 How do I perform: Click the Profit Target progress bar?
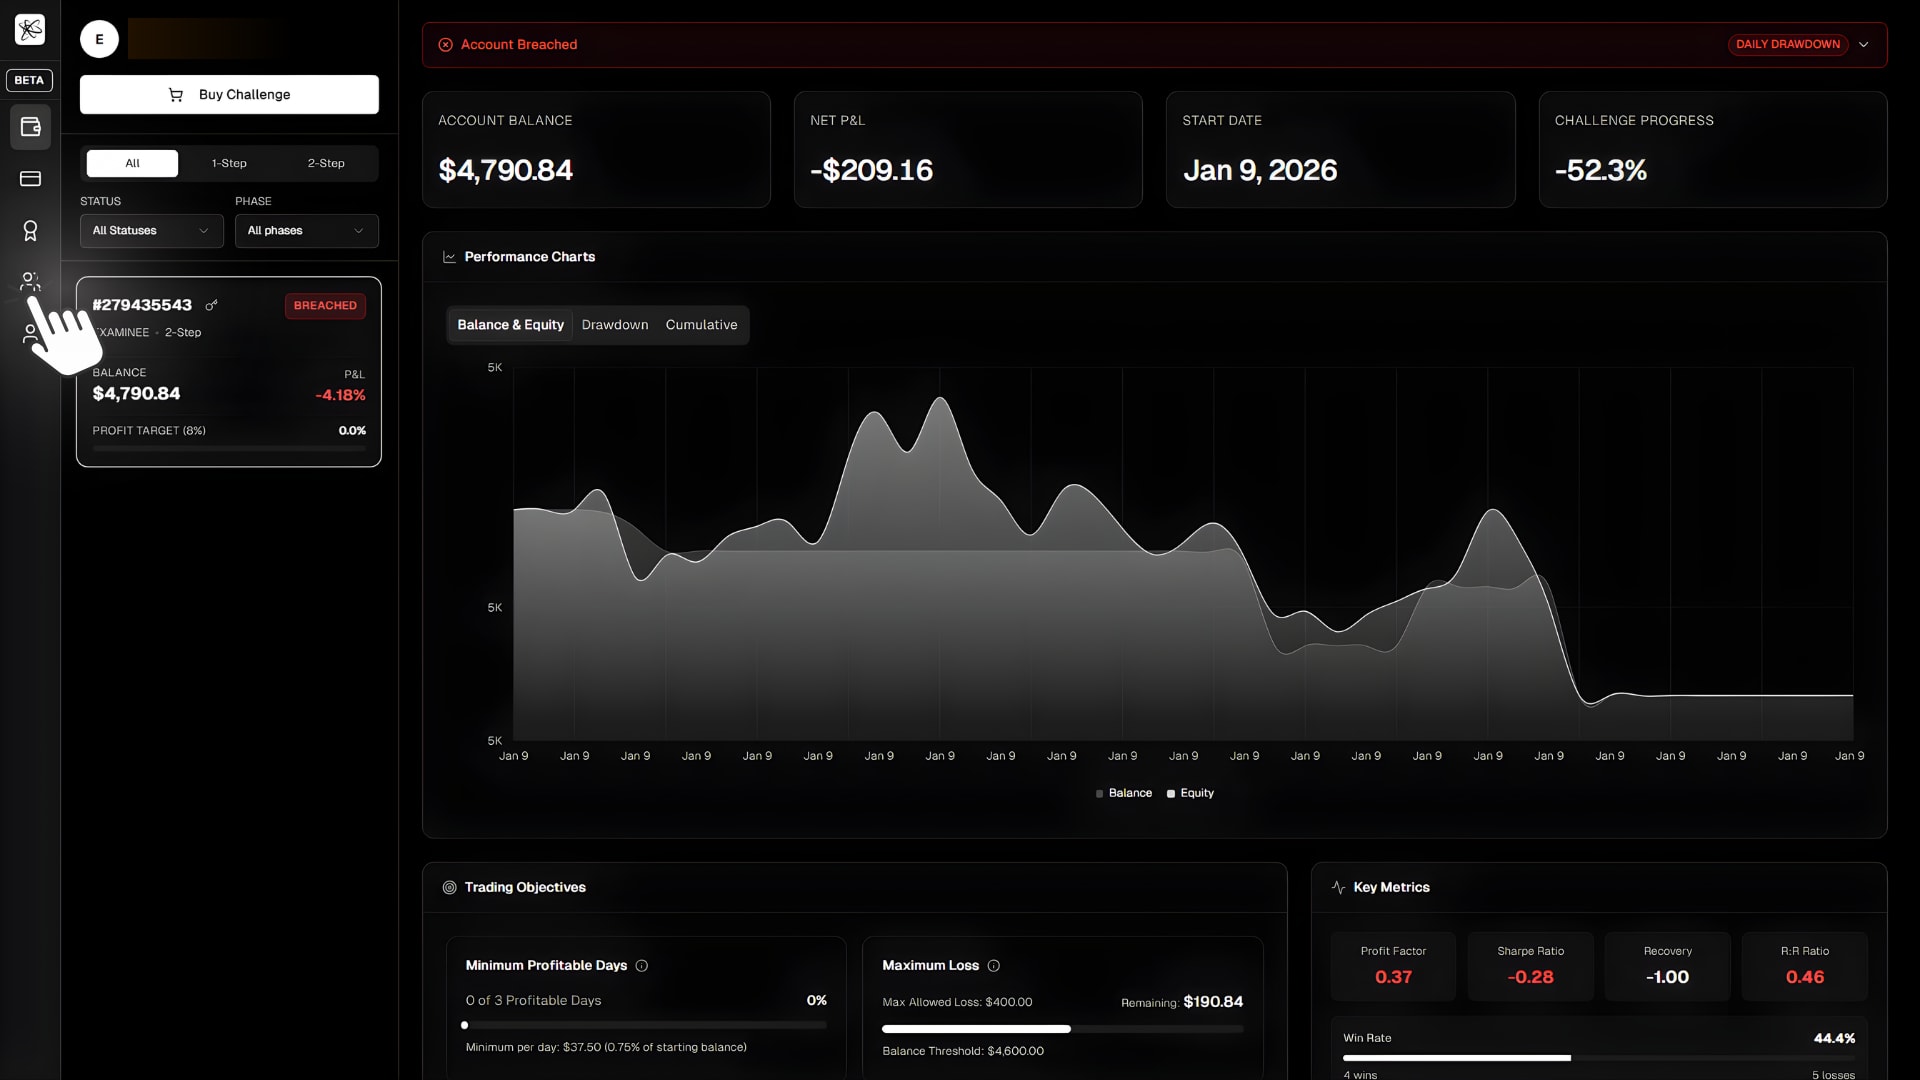pos(229,448)
